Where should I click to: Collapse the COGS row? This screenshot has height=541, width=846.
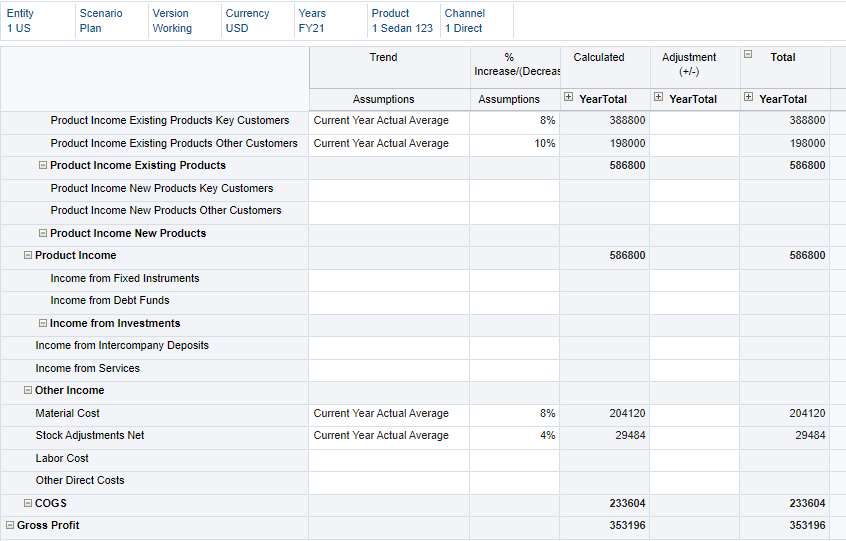click(x=28, y=503)
